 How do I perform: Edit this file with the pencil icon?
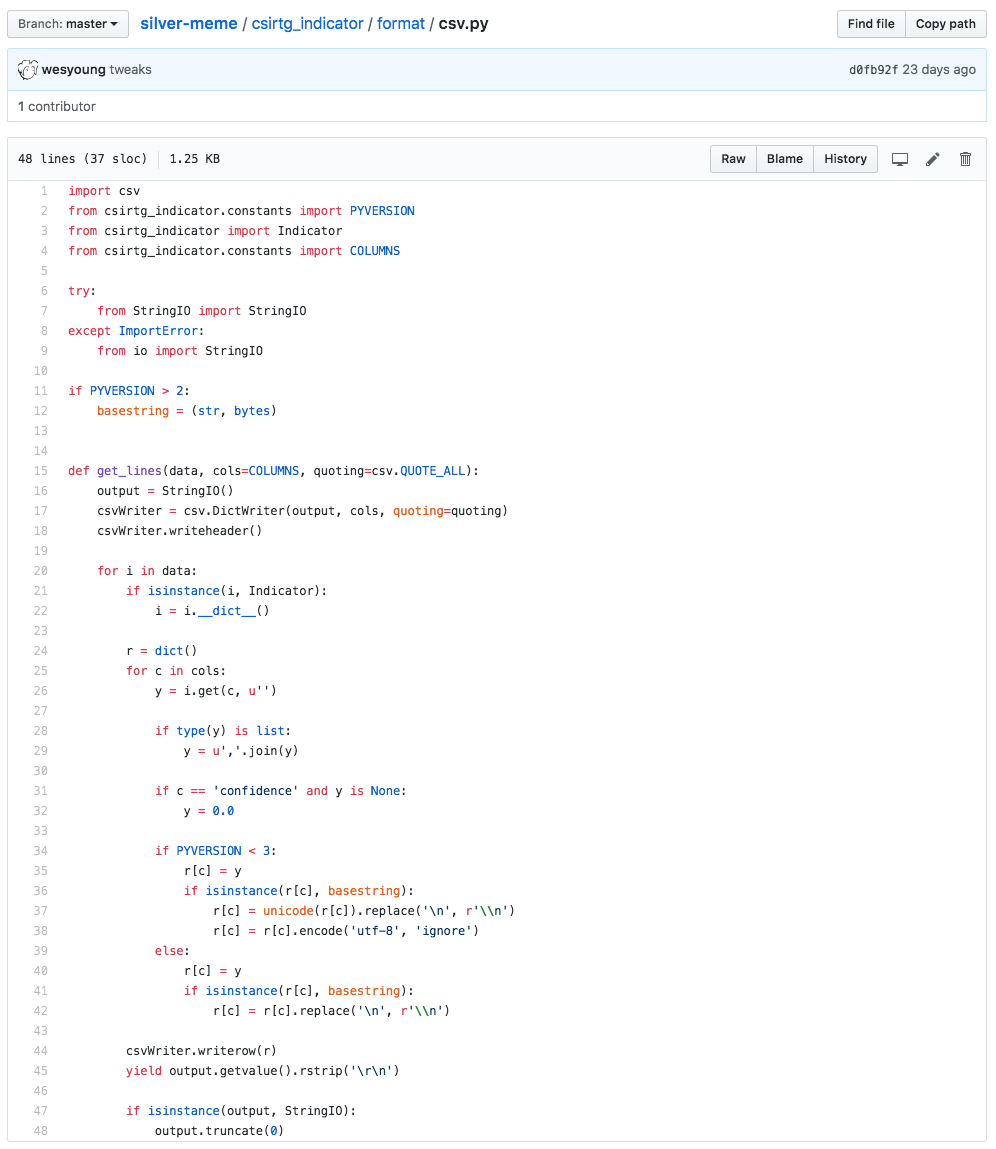932,159
